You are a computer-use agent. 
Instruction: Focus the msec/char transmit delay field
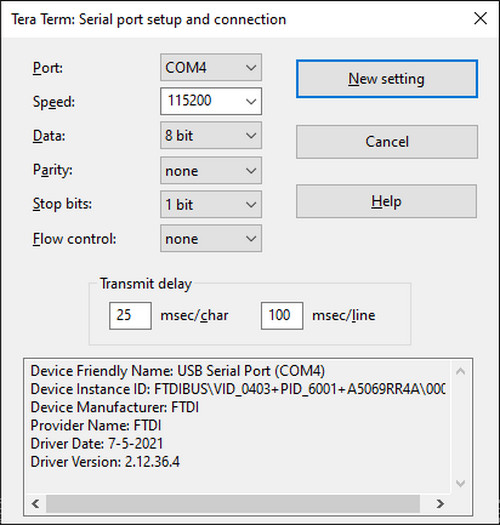(130, 315)
